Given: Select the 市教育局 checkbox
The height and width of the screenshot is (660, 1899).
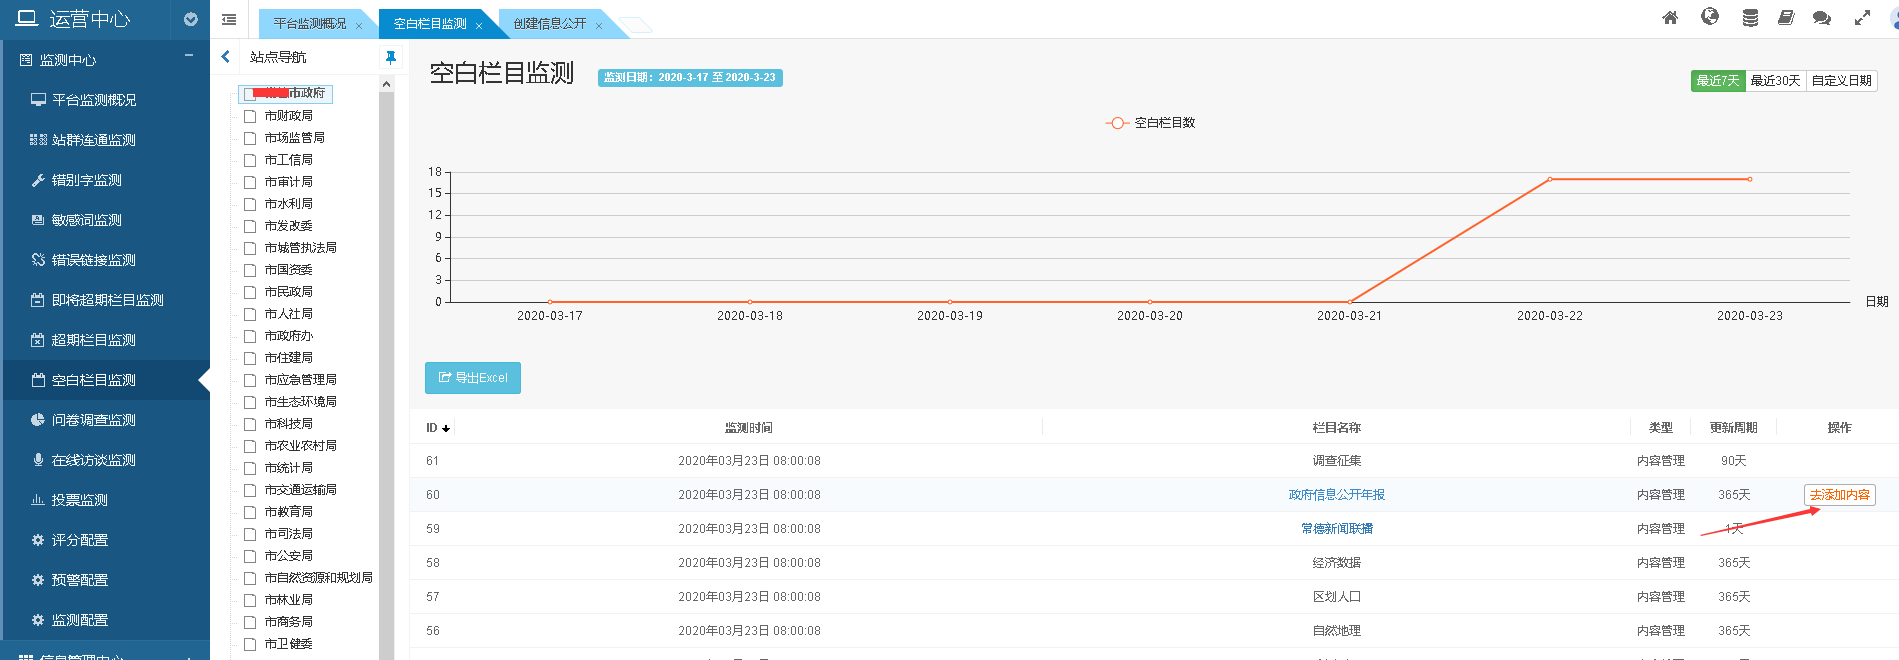Looking at the screenshot, I should pyautogui.click(x=250, y=512).
